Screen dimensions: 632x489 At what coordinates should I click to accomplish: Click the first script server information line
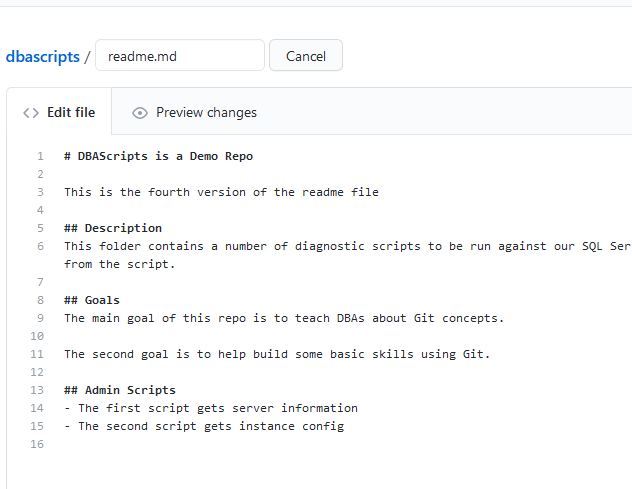point(211,408)
